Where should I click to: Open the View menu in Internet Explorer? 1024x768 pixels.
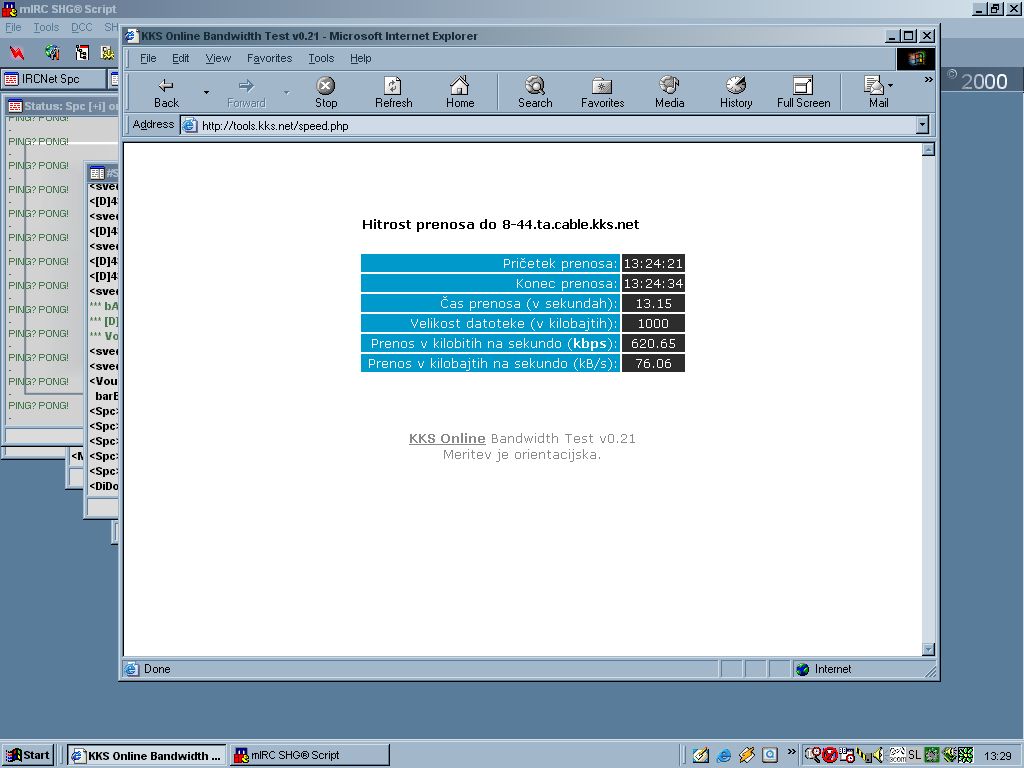point(218,58)
